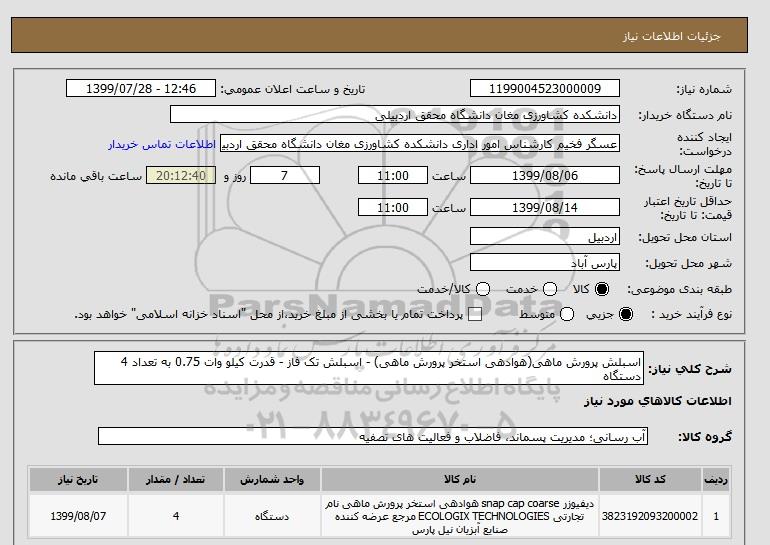
Task: Click product code 3823192093200002 cell
Action: click(650, 516)
